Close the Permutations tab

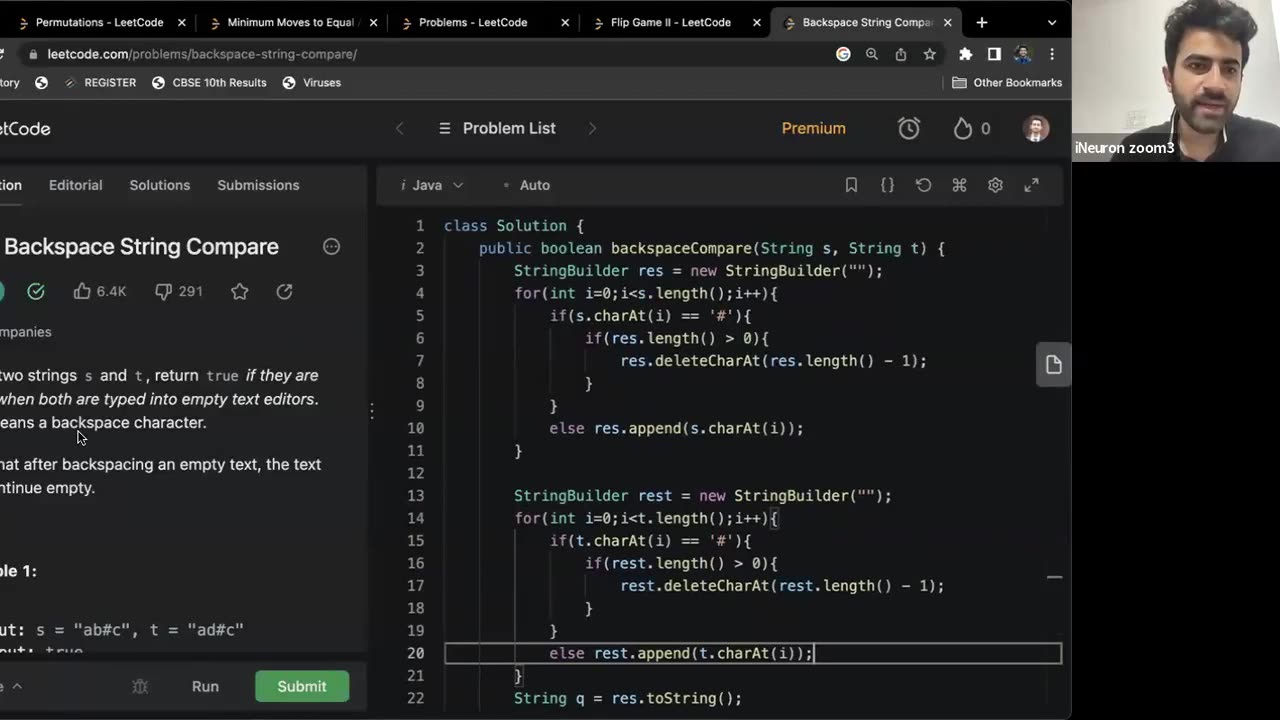181,22
